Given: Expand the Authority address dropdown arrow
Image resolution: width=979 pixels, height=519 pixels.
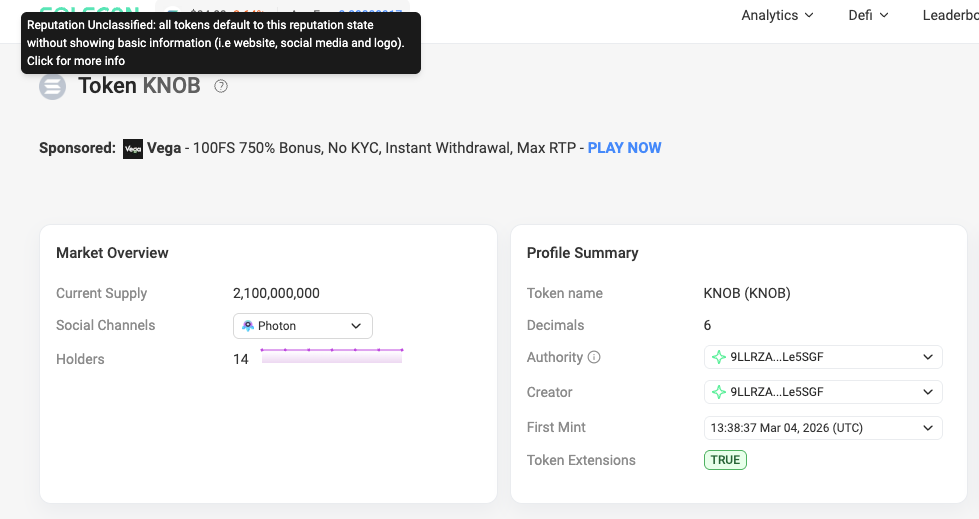Looking at the screenshot, I should click(927, 357).
